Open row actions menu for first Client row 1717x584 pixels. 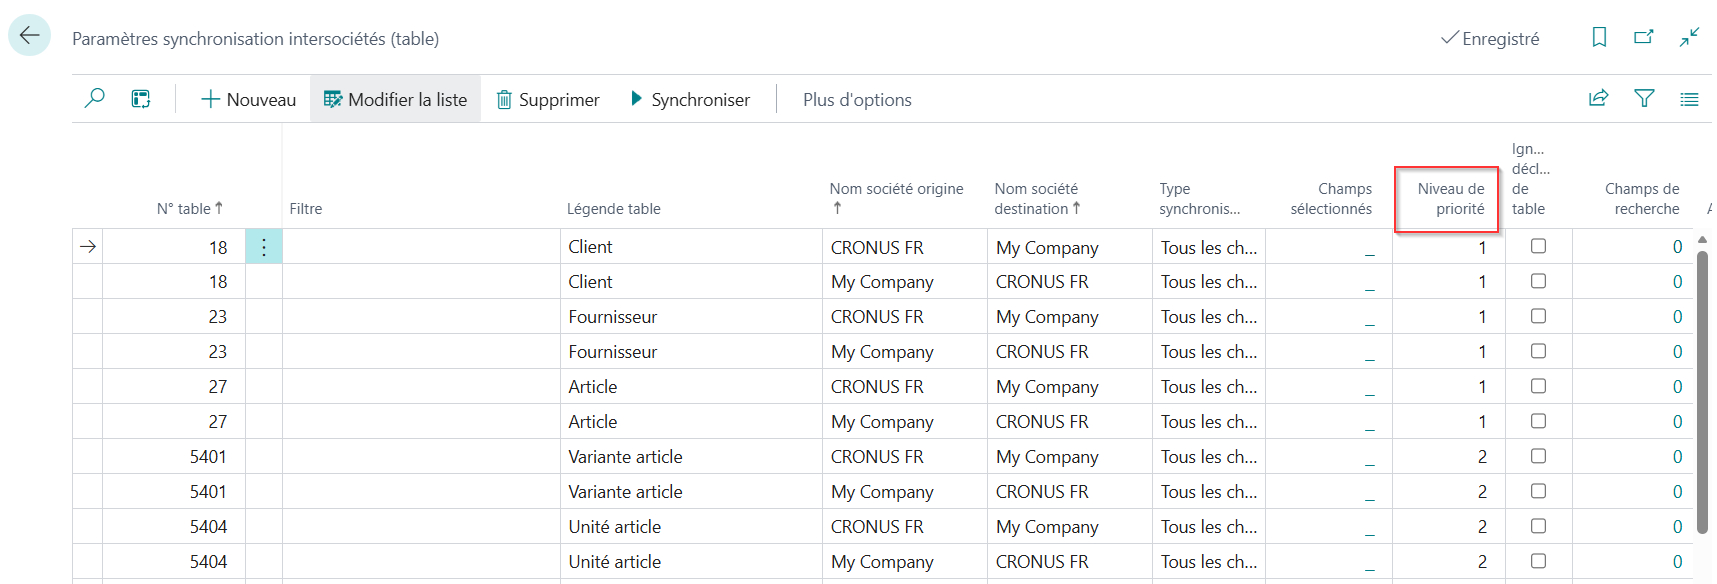tap(264, 247)
